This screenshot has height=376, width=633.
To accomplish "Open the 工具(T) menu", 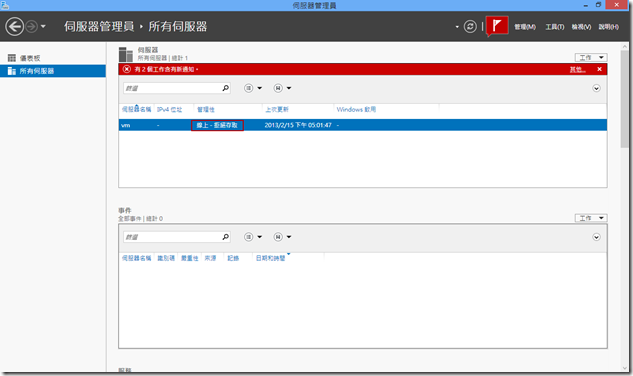I will pos(555,27).
